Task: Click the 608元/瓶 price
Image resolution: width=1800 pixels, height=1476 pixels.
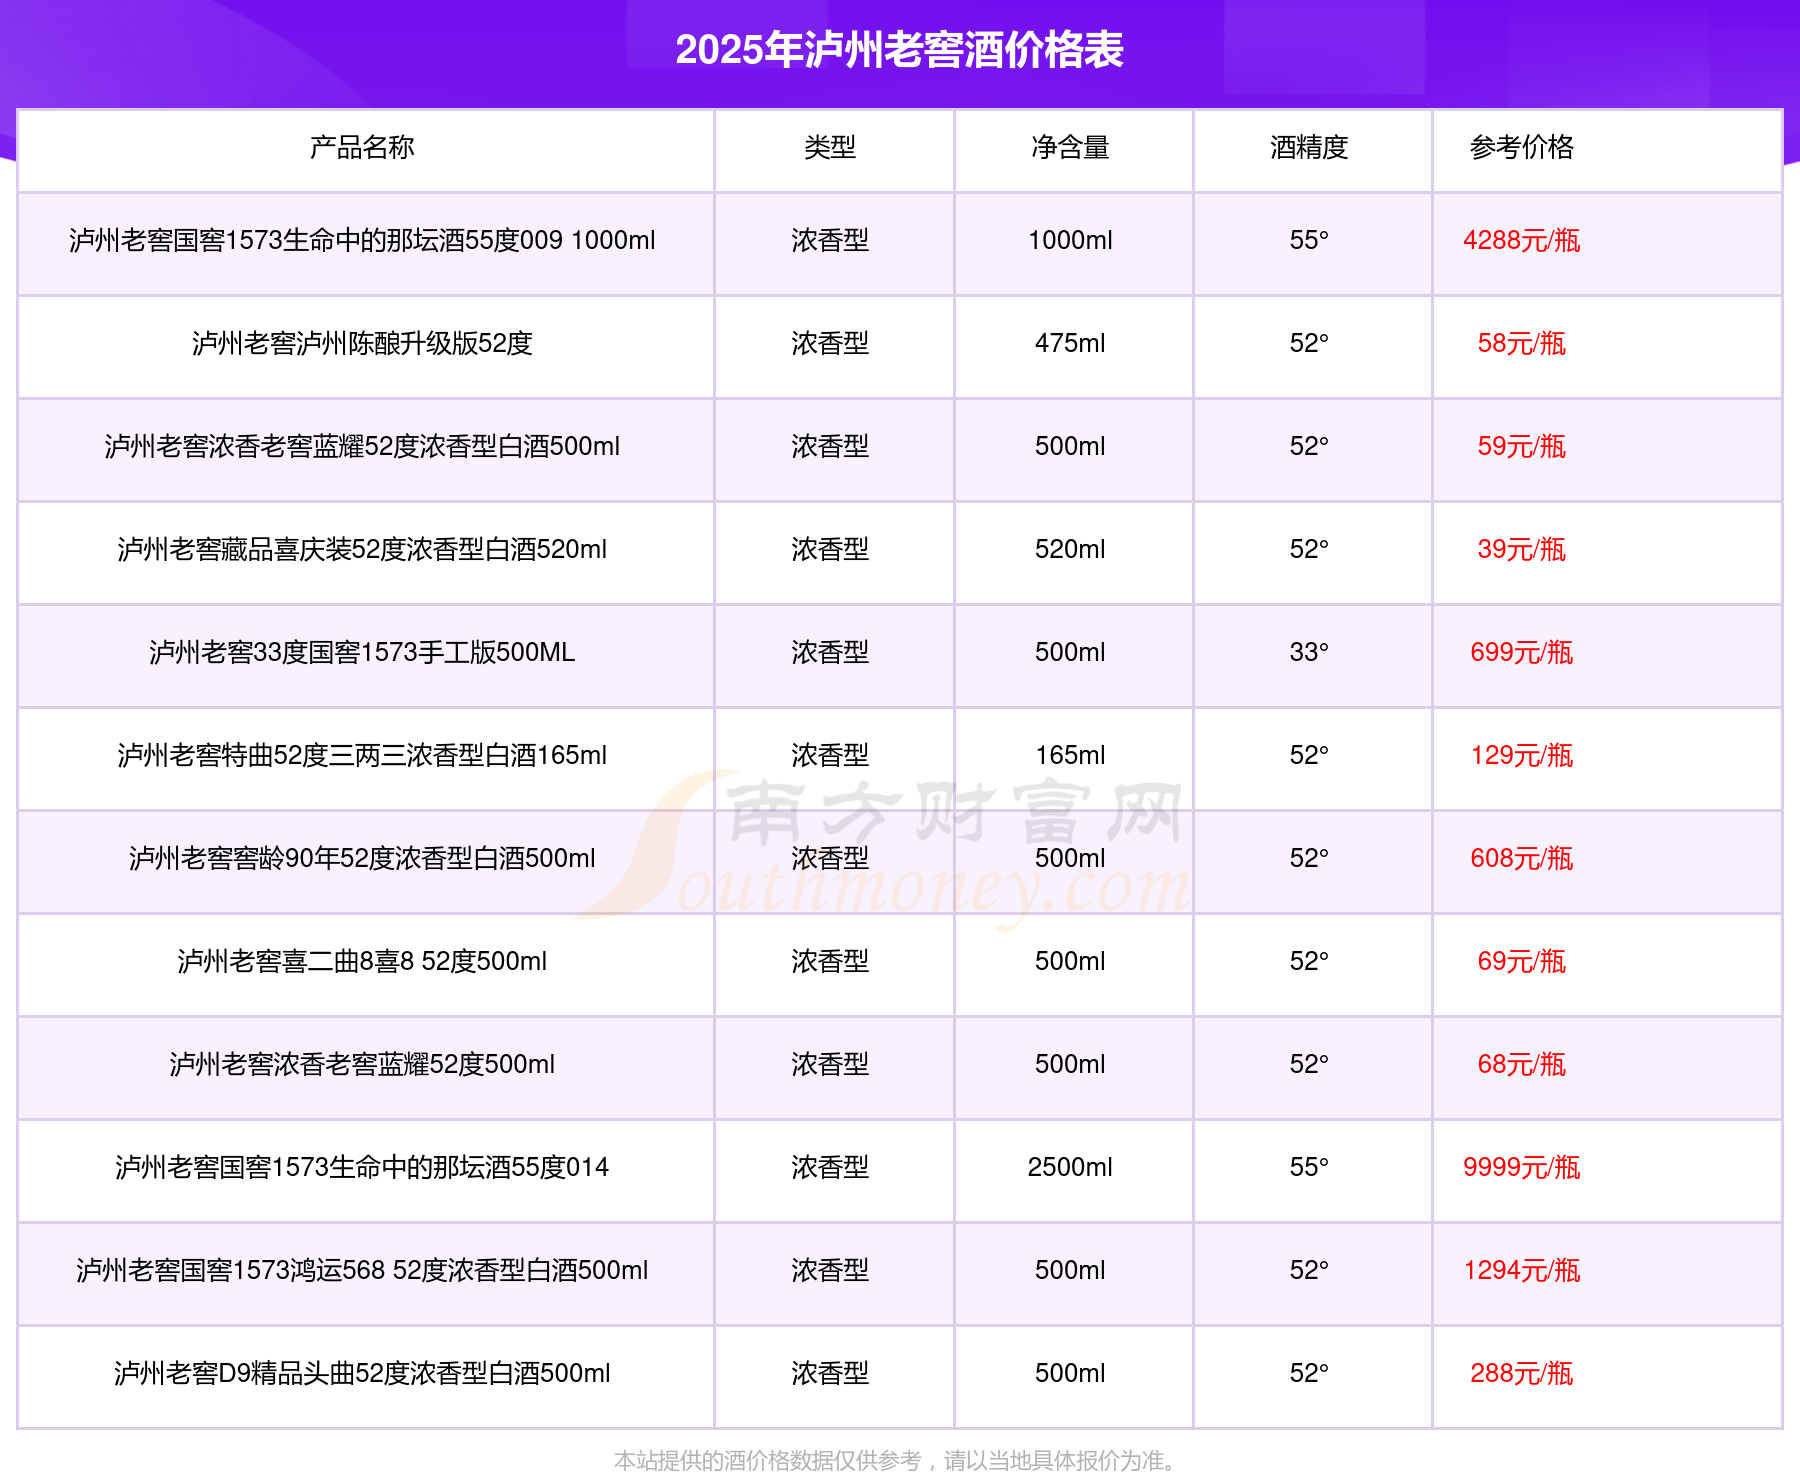Action: coord(1521,859)
